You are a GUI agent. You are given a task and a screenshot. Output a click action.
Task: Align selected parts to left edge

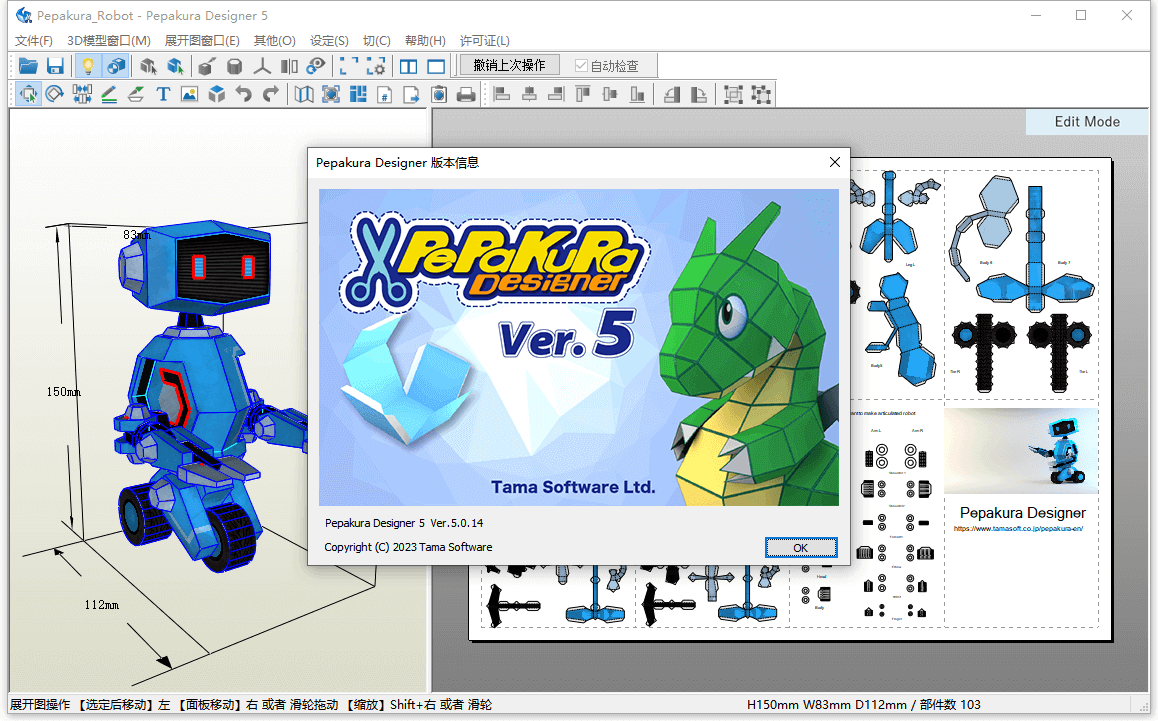[502, 94]
